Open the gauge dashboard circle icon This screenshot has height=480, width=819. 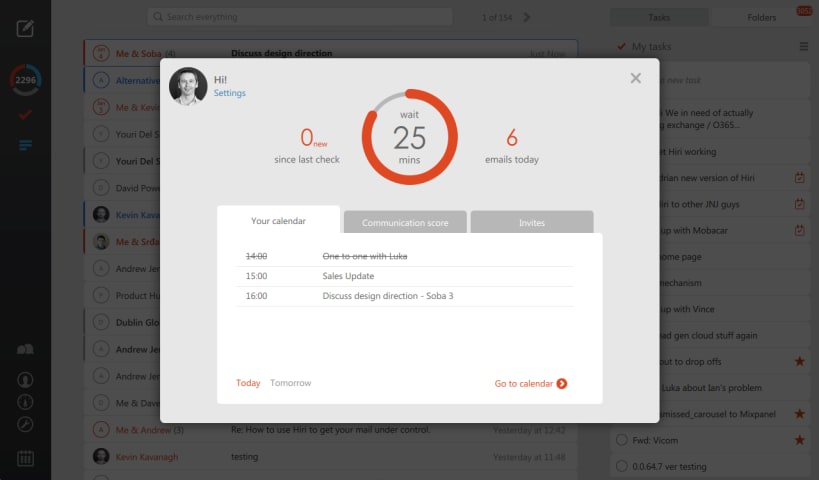25,402
